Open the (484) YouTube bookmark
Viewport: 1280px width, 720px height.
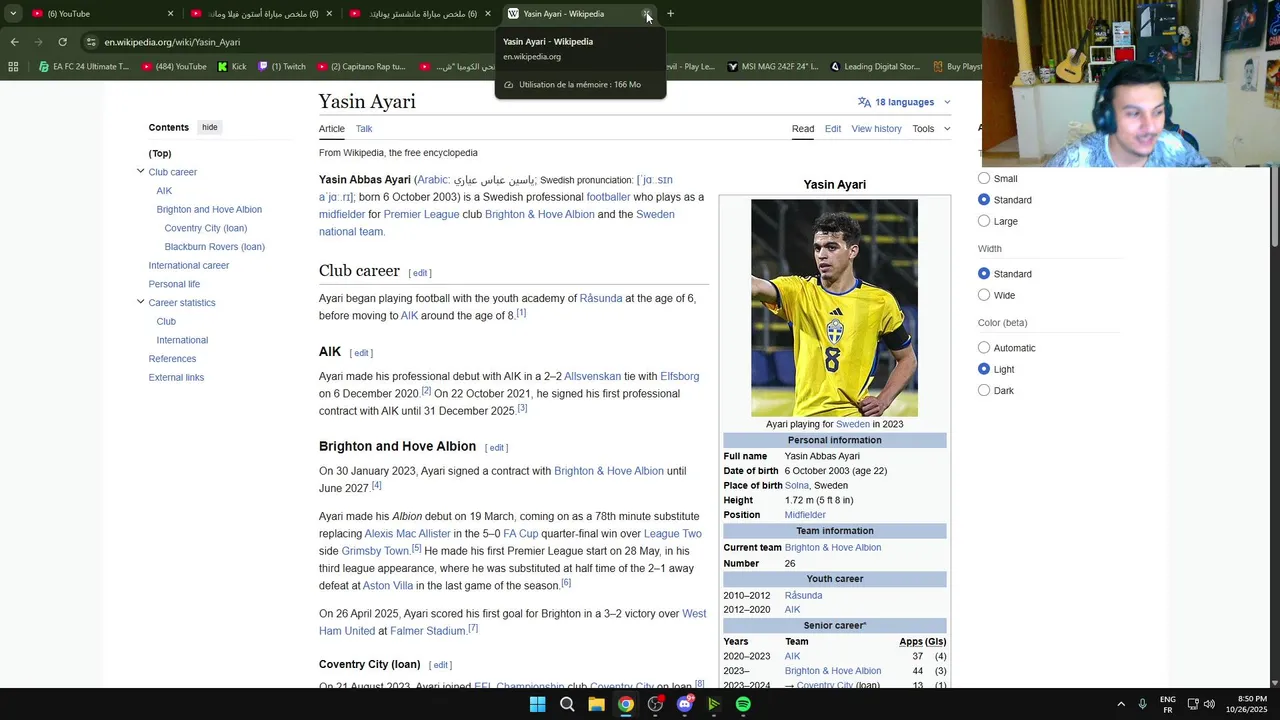click(x=173, y=67)
